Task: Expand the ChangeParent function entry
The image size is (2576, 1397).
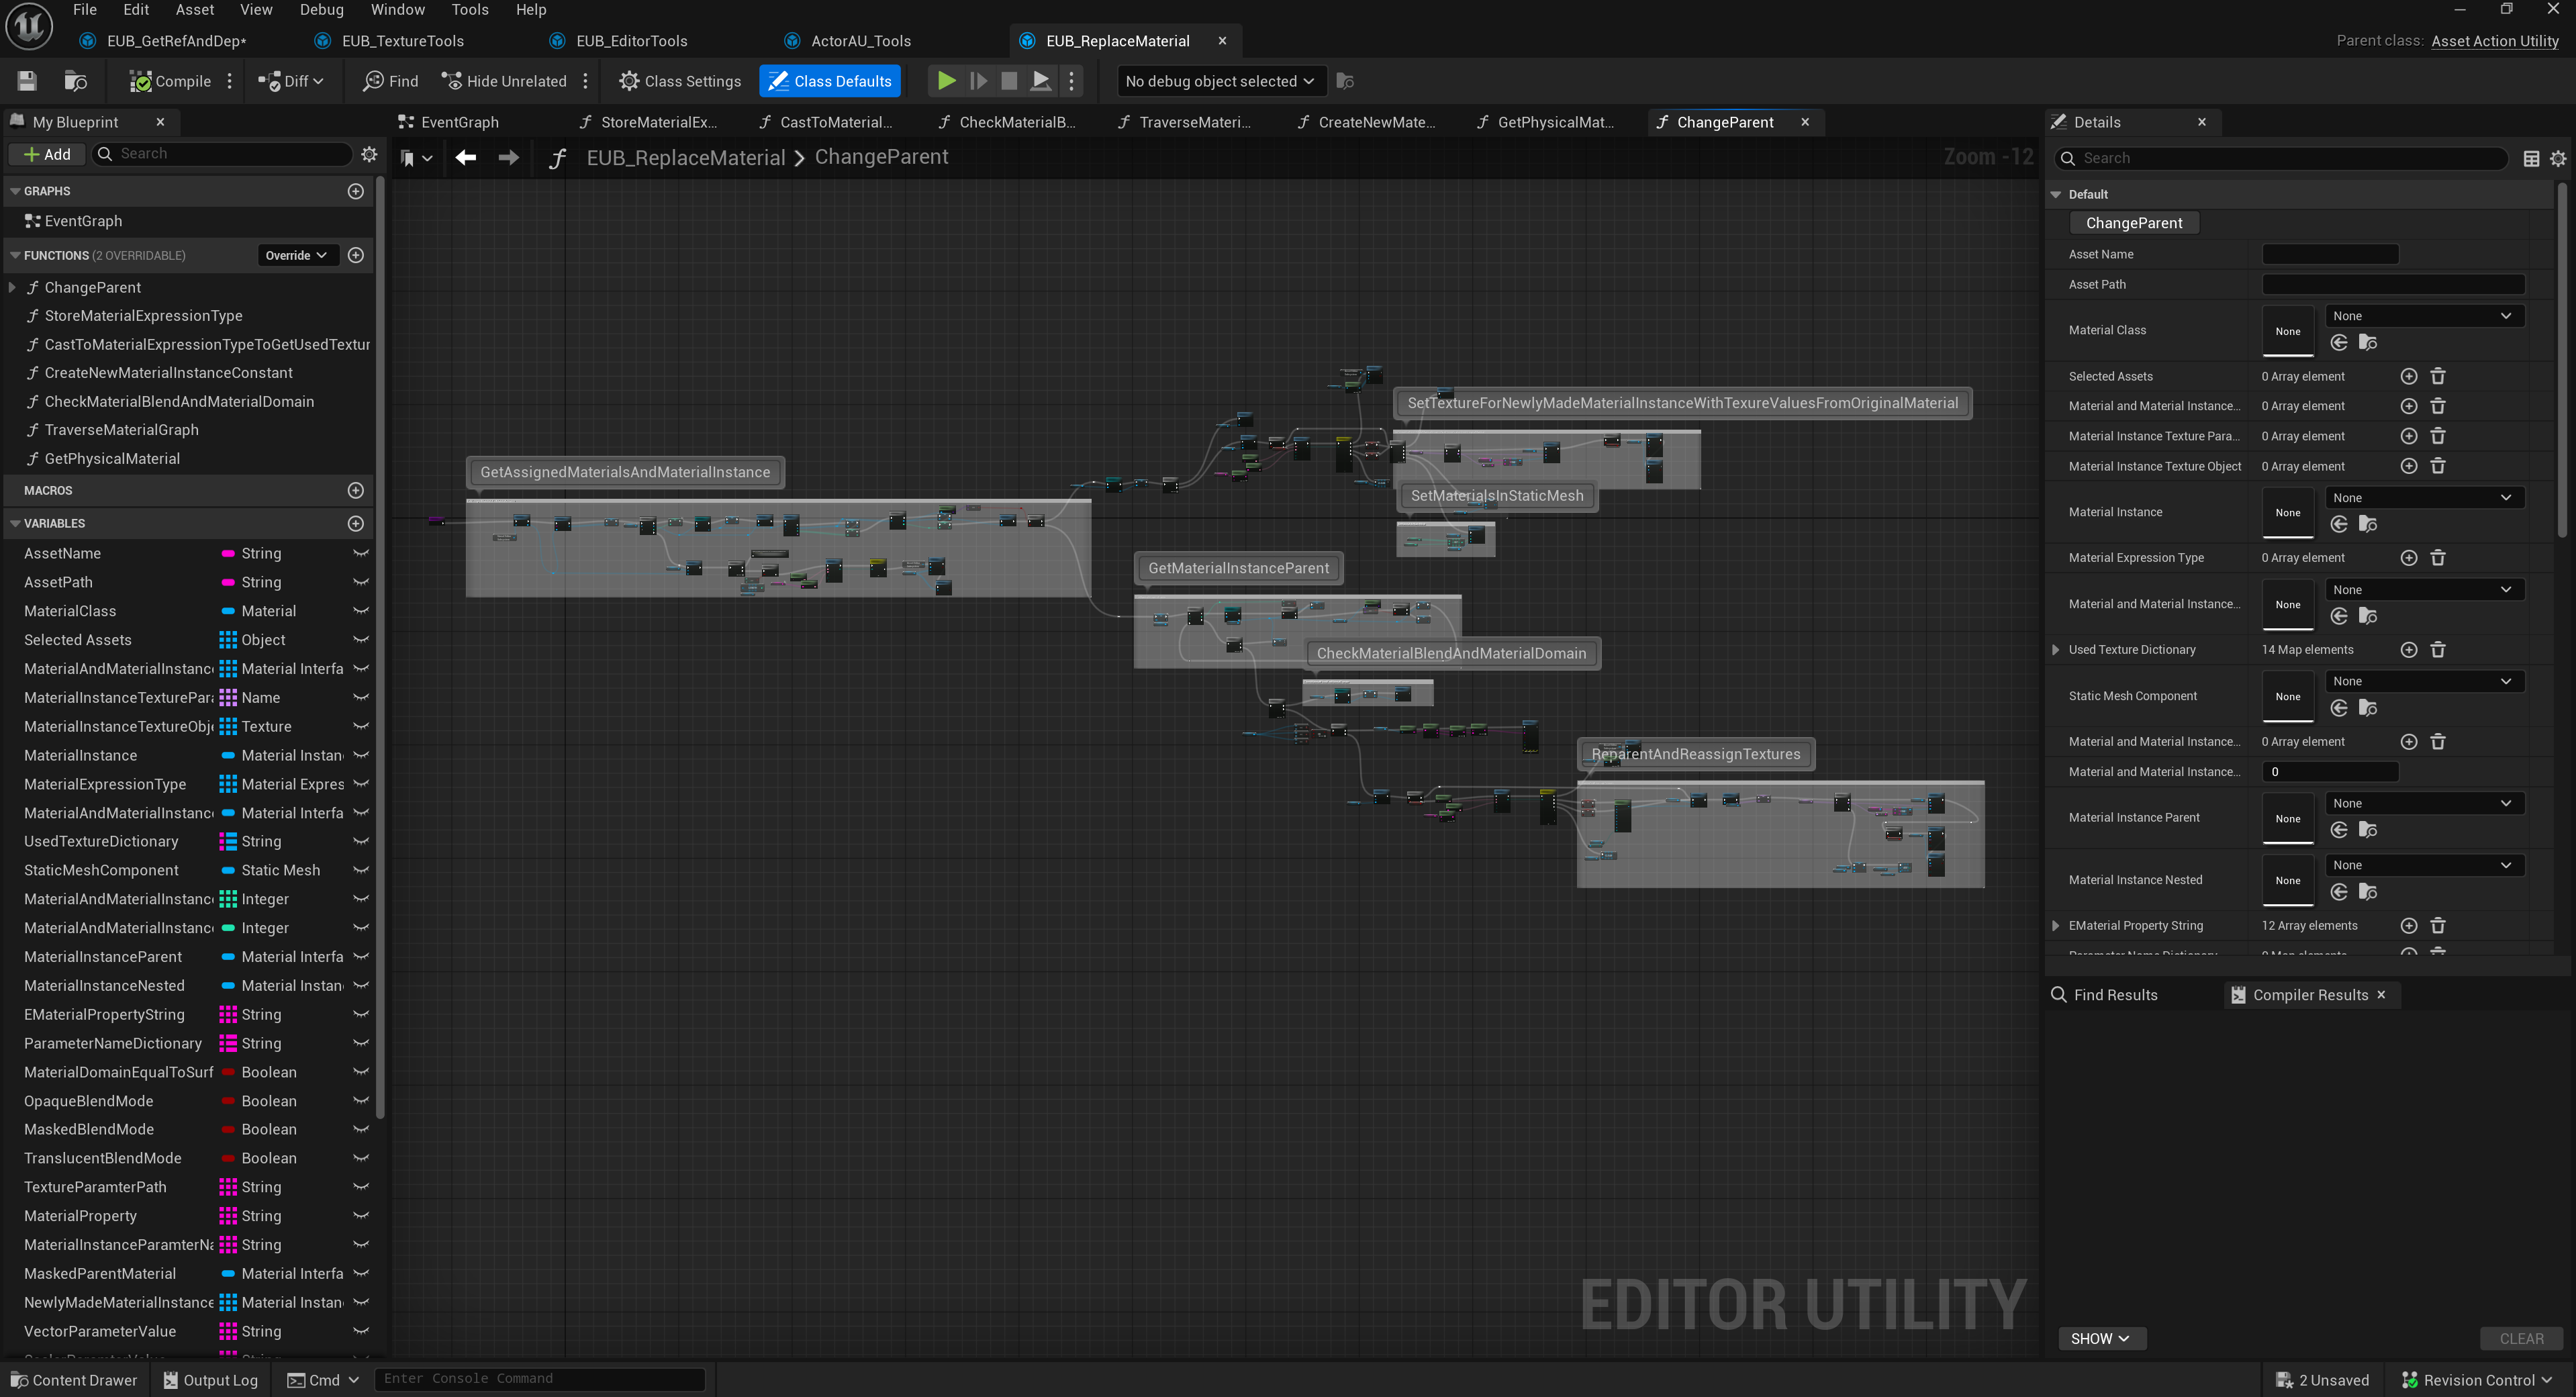Action: [x=12, y=287]
